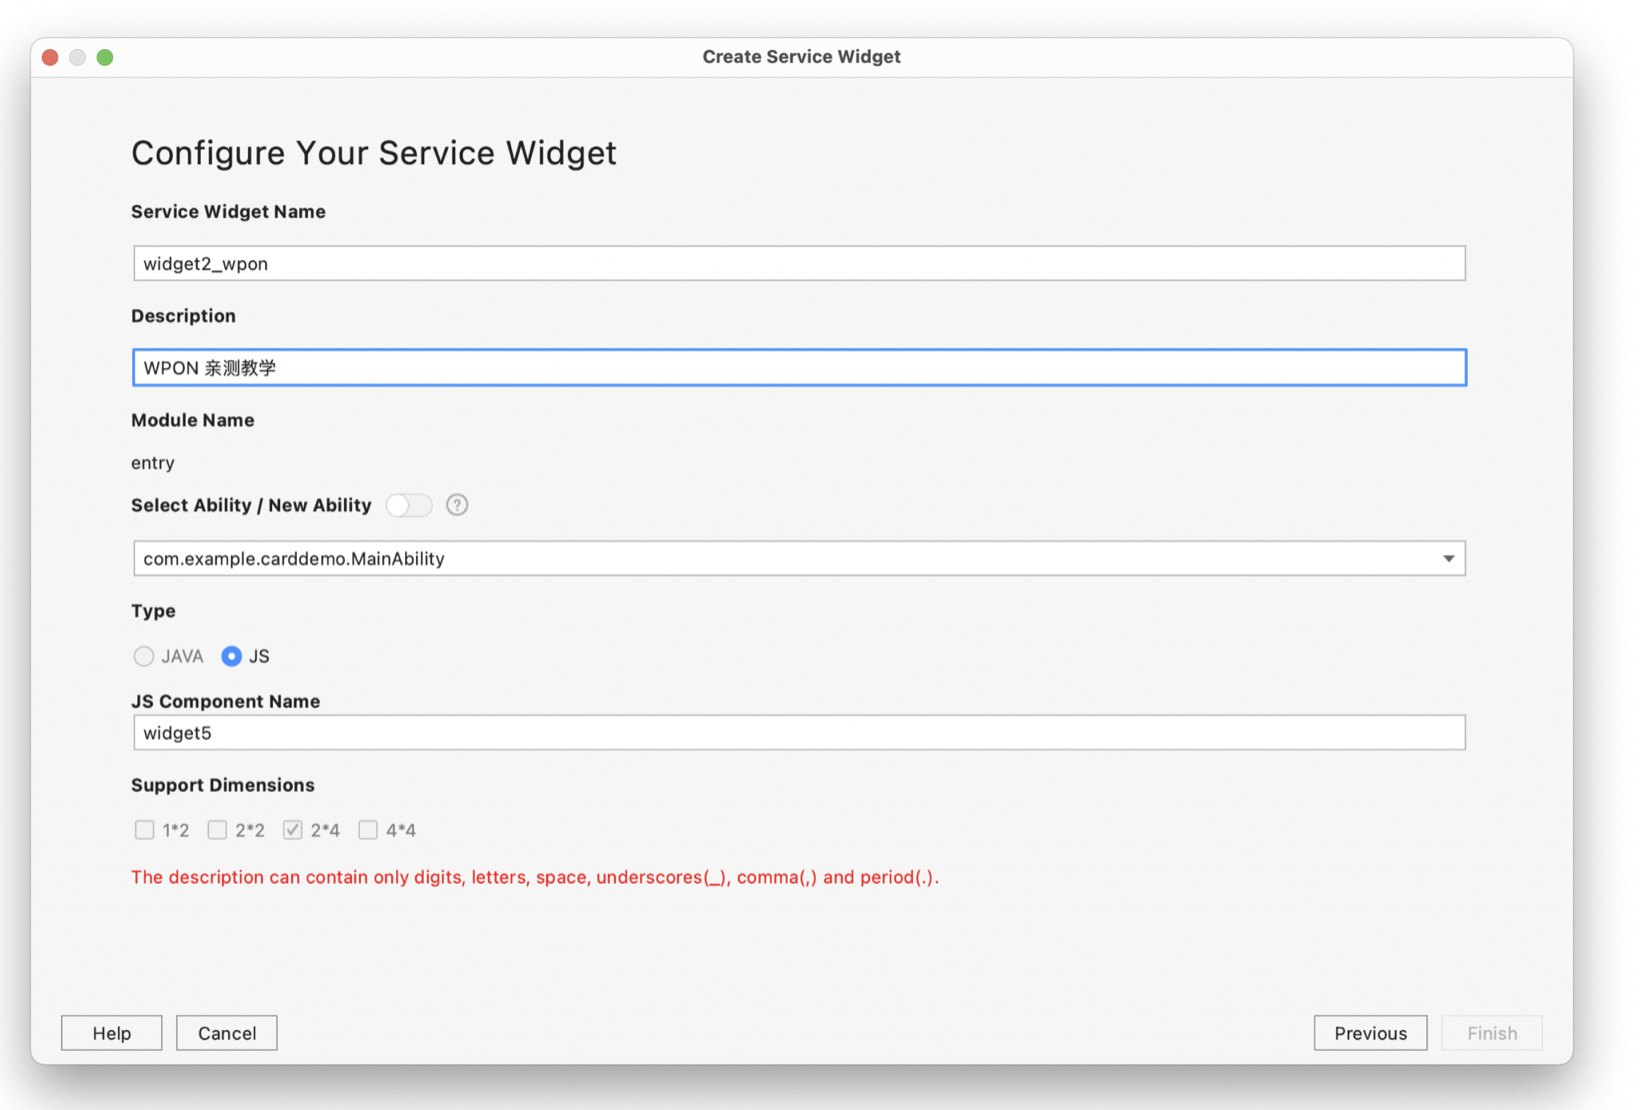Click the 'Create Service Widget' window title
Image resolution: width=1642 pixels, height=1110 pixels.
tap(801, 57)
